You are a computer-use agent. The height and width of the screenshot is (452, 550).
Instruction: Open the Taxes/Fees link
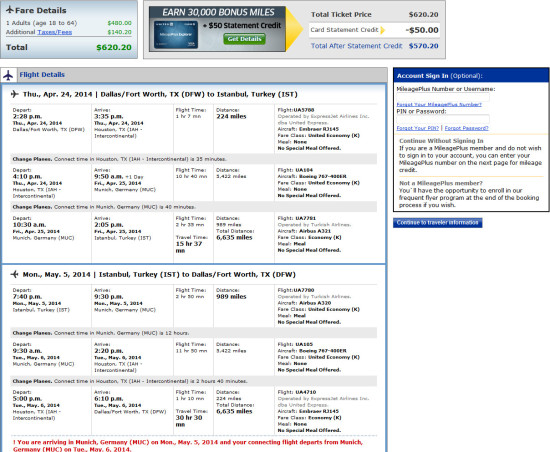coord(55,32)
